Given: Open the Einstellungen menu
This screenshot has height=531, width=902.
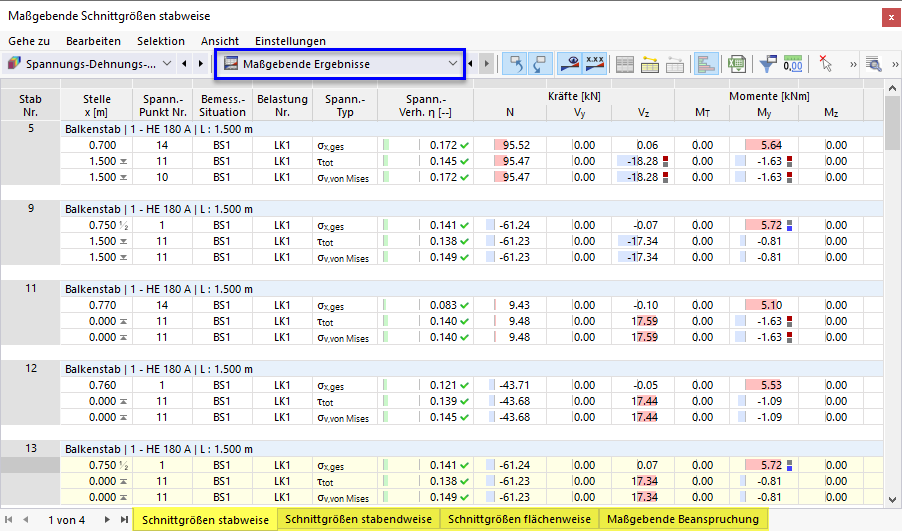Looking at the screenshot, I should pos(290,41).
